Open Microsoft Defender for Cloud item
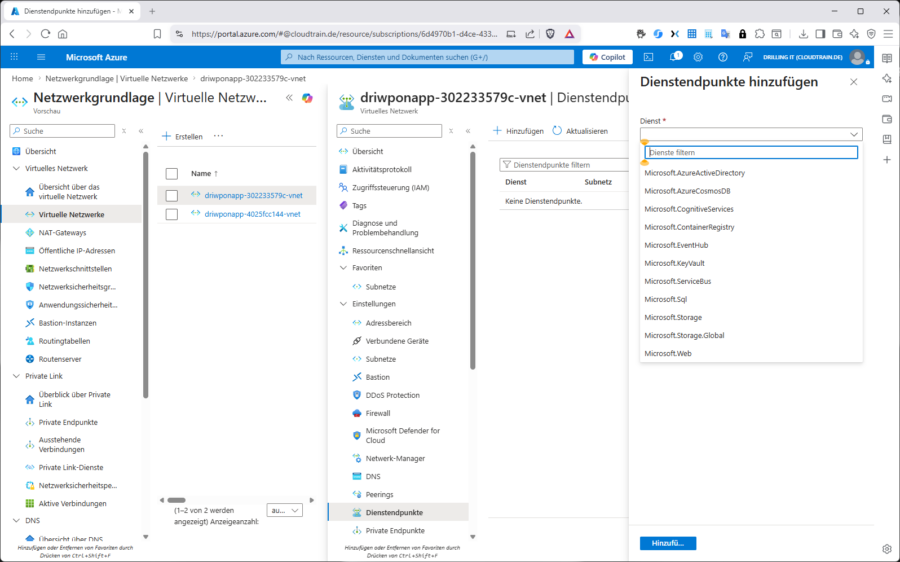The height and width of the screenshot is (562, 900). pyautogui.click(x=402, y=435)
